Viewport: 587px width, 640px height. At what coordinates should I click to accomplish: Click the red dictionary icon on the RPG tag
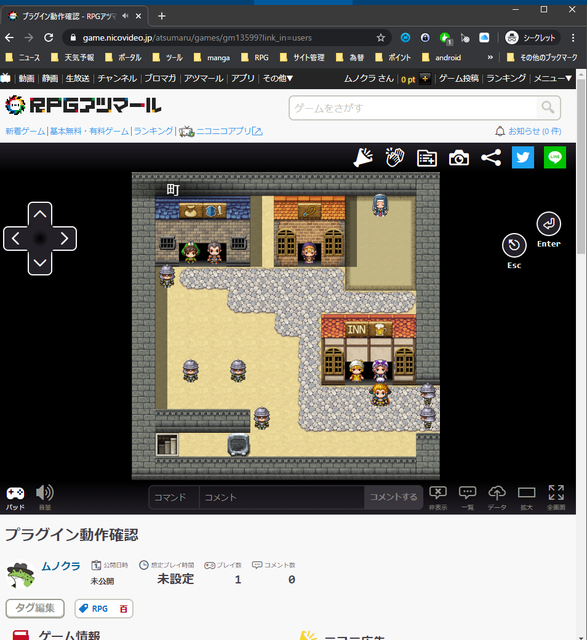[123, 609]
